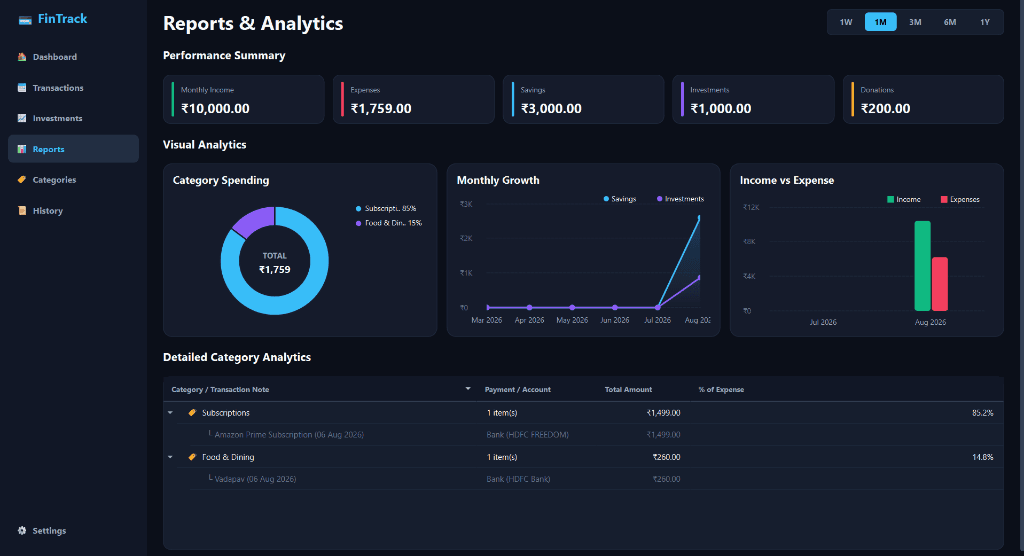Collapse the Food & Dining category row
The height and width of the screenshot is (556, 1024).
(x=170, y=457)
